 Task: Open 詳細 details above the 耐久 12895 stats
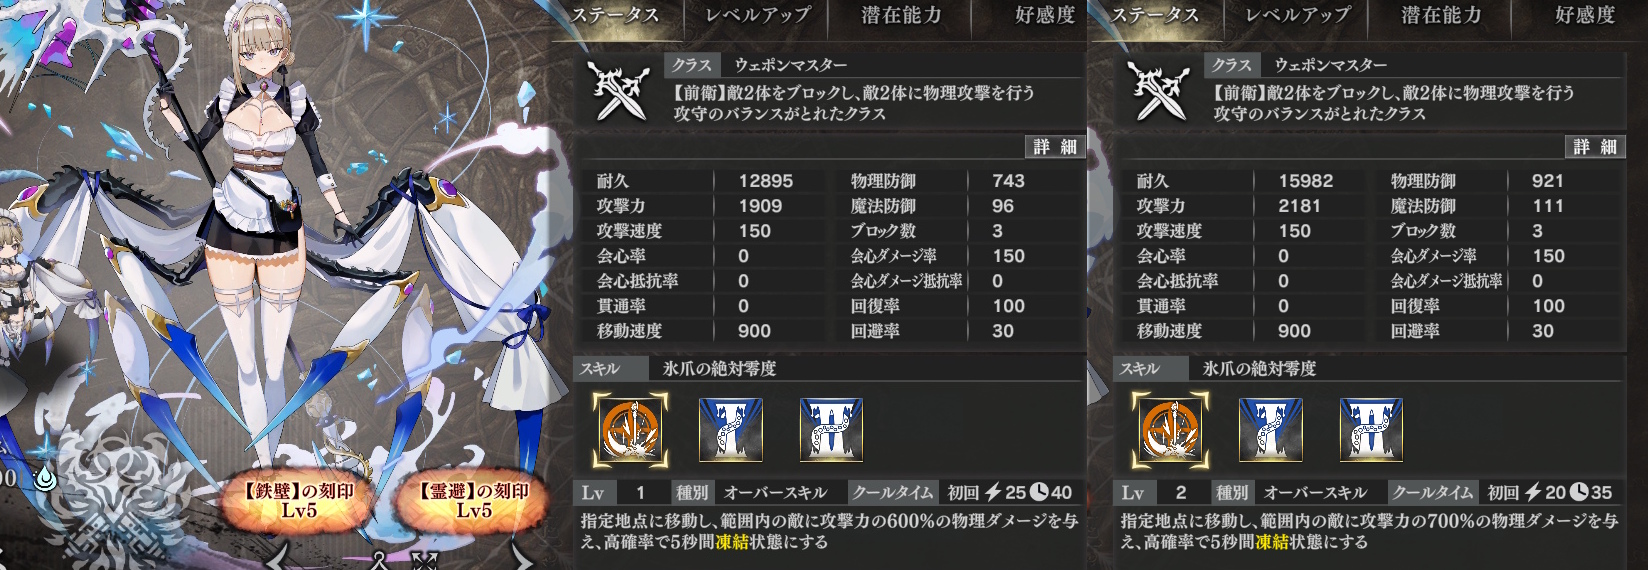pyautogui.click(x=1055, y=147)
